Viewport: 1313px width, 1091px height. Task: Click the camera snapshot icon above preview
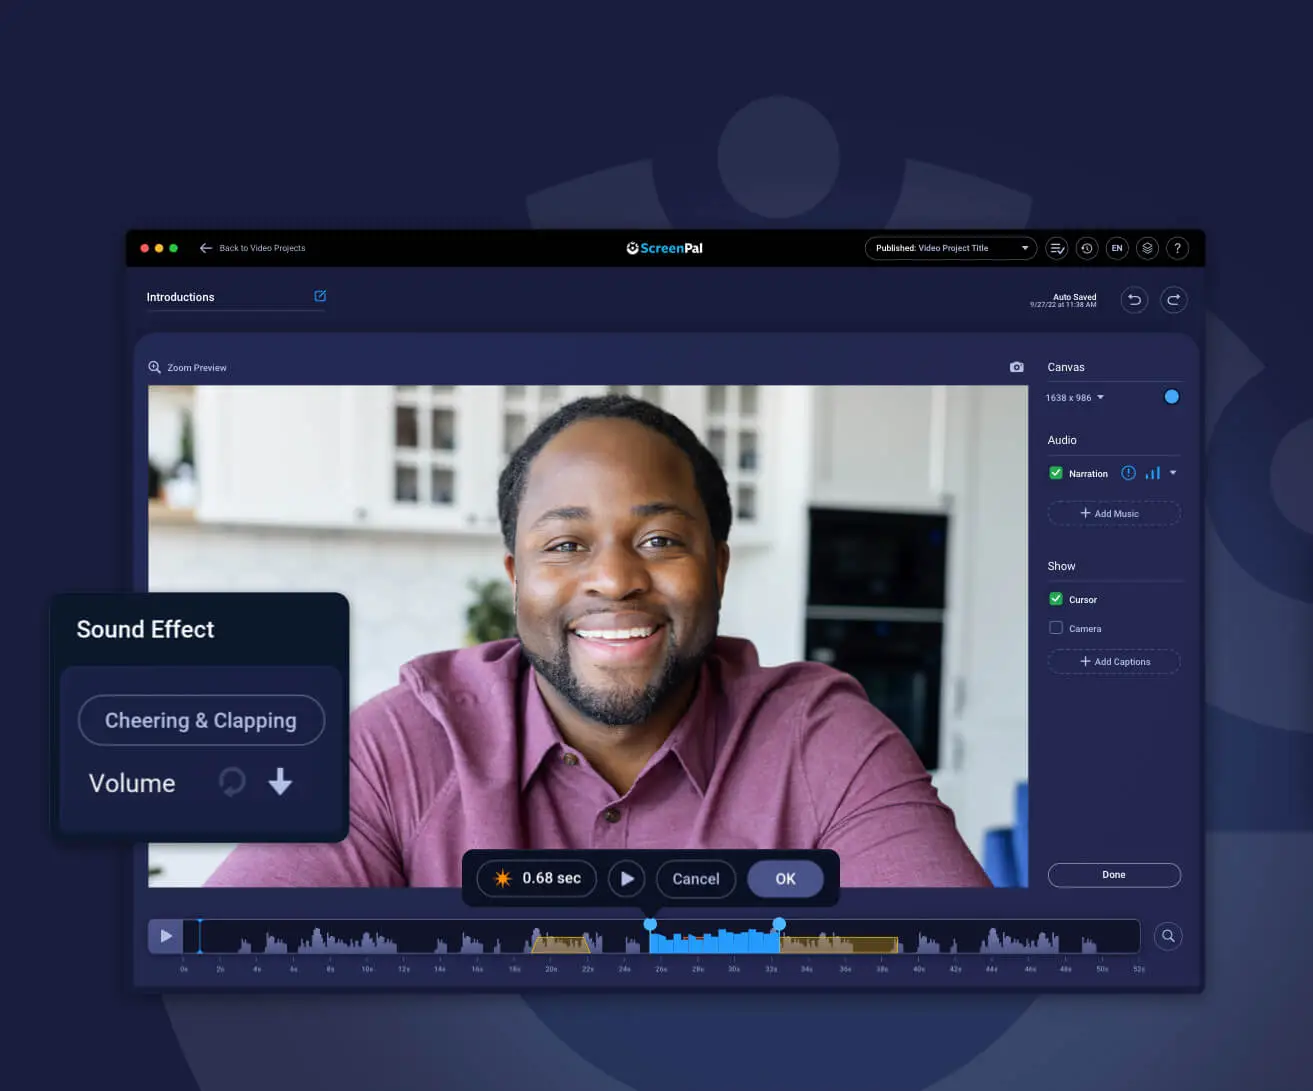pos(1016,367)
